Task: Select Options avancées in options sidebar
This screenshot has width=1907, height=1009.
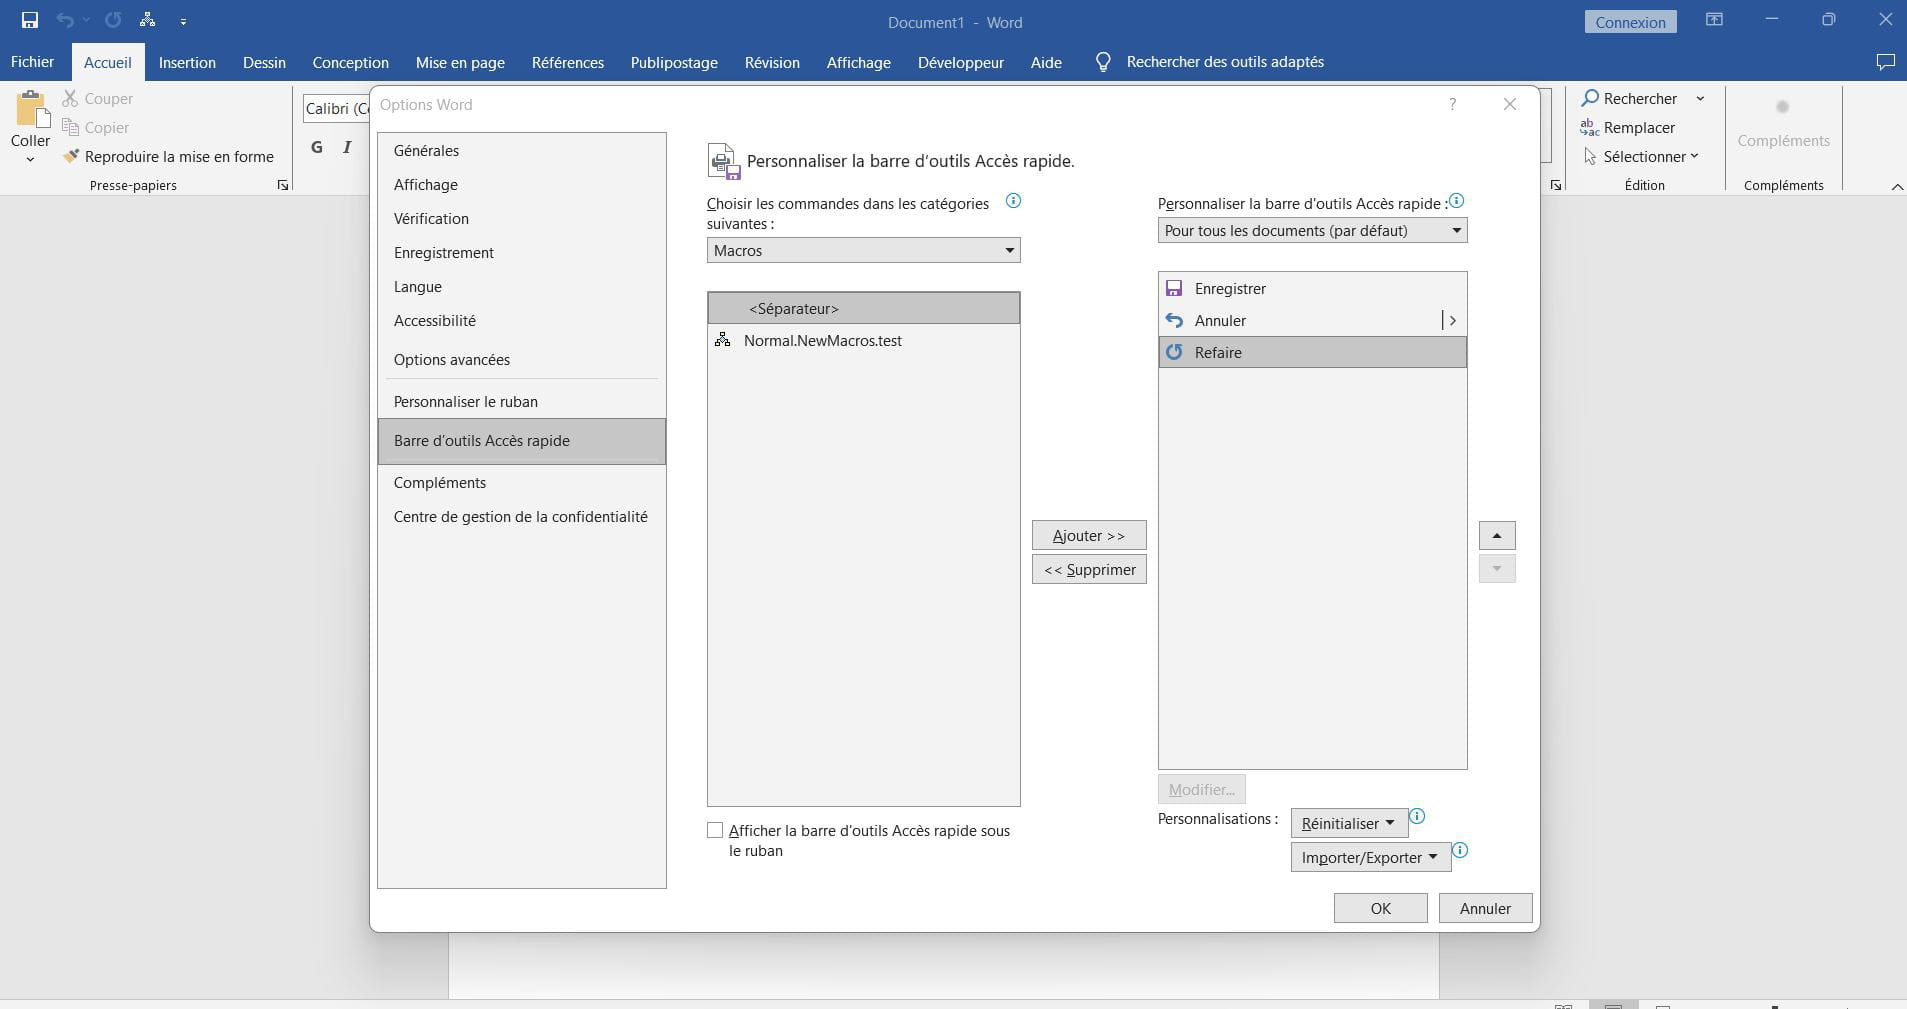Action: (x=521, y=360)
